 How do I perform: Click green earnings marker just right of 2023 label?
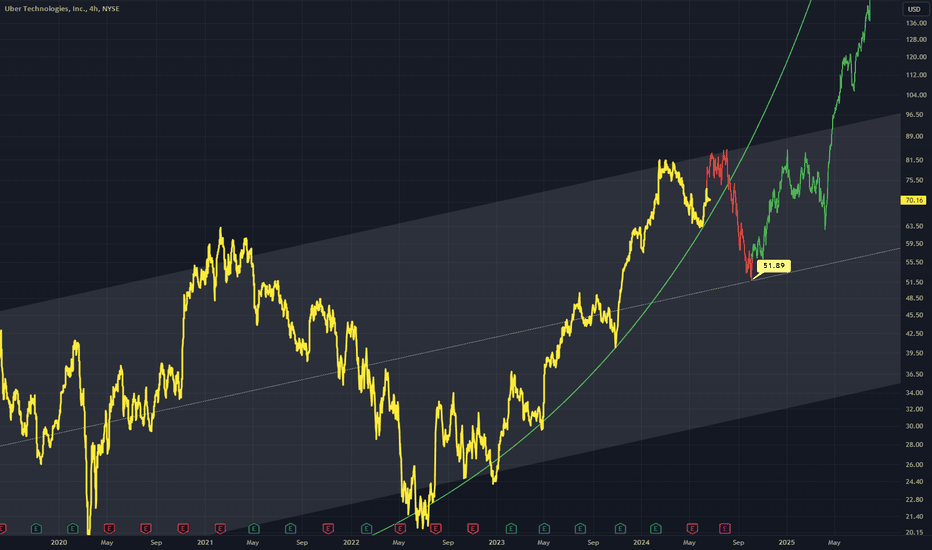[x=511, y=528]
